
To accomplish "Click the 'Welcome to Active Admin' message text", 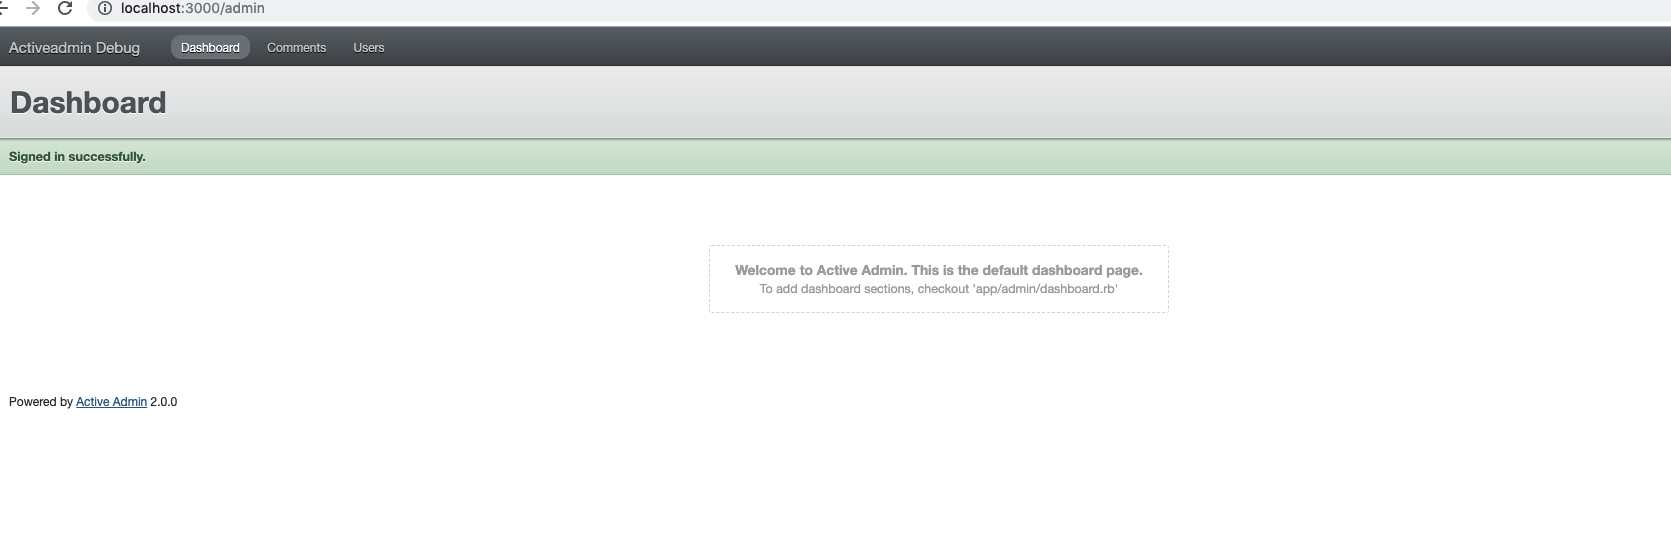I will 938,270.
